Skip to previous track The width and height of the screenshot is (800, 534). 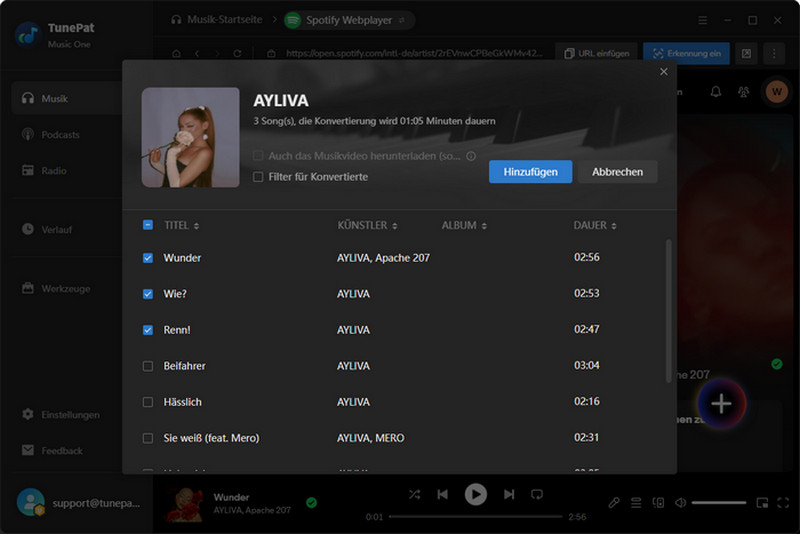tap(443, 494)
